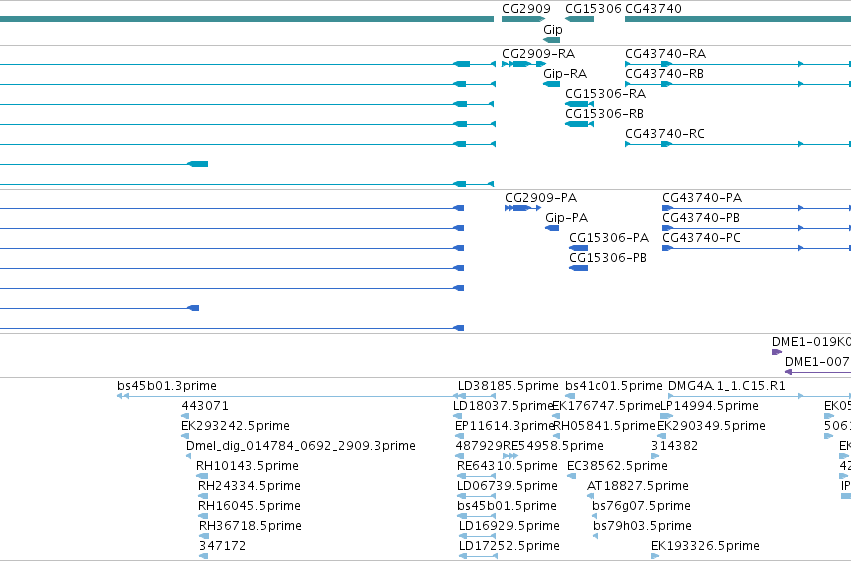Viewport: 851px width, 561px height.
Task: Select the CG15306-PA protein label
Action: pos(609,238)
